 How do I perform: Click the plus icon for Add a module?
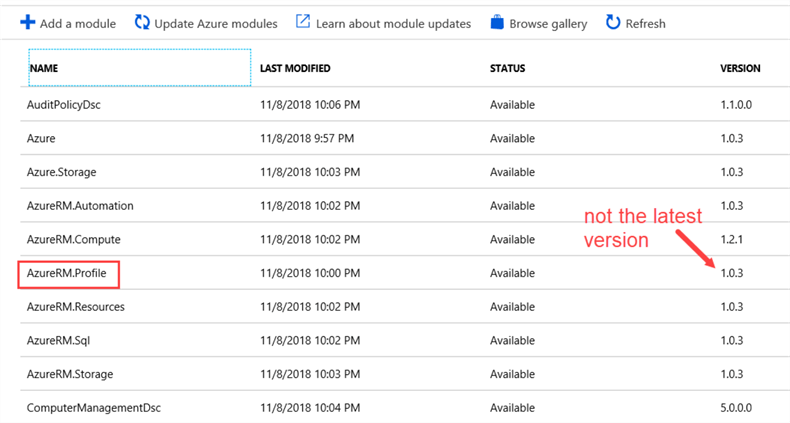tap(28, 23)
